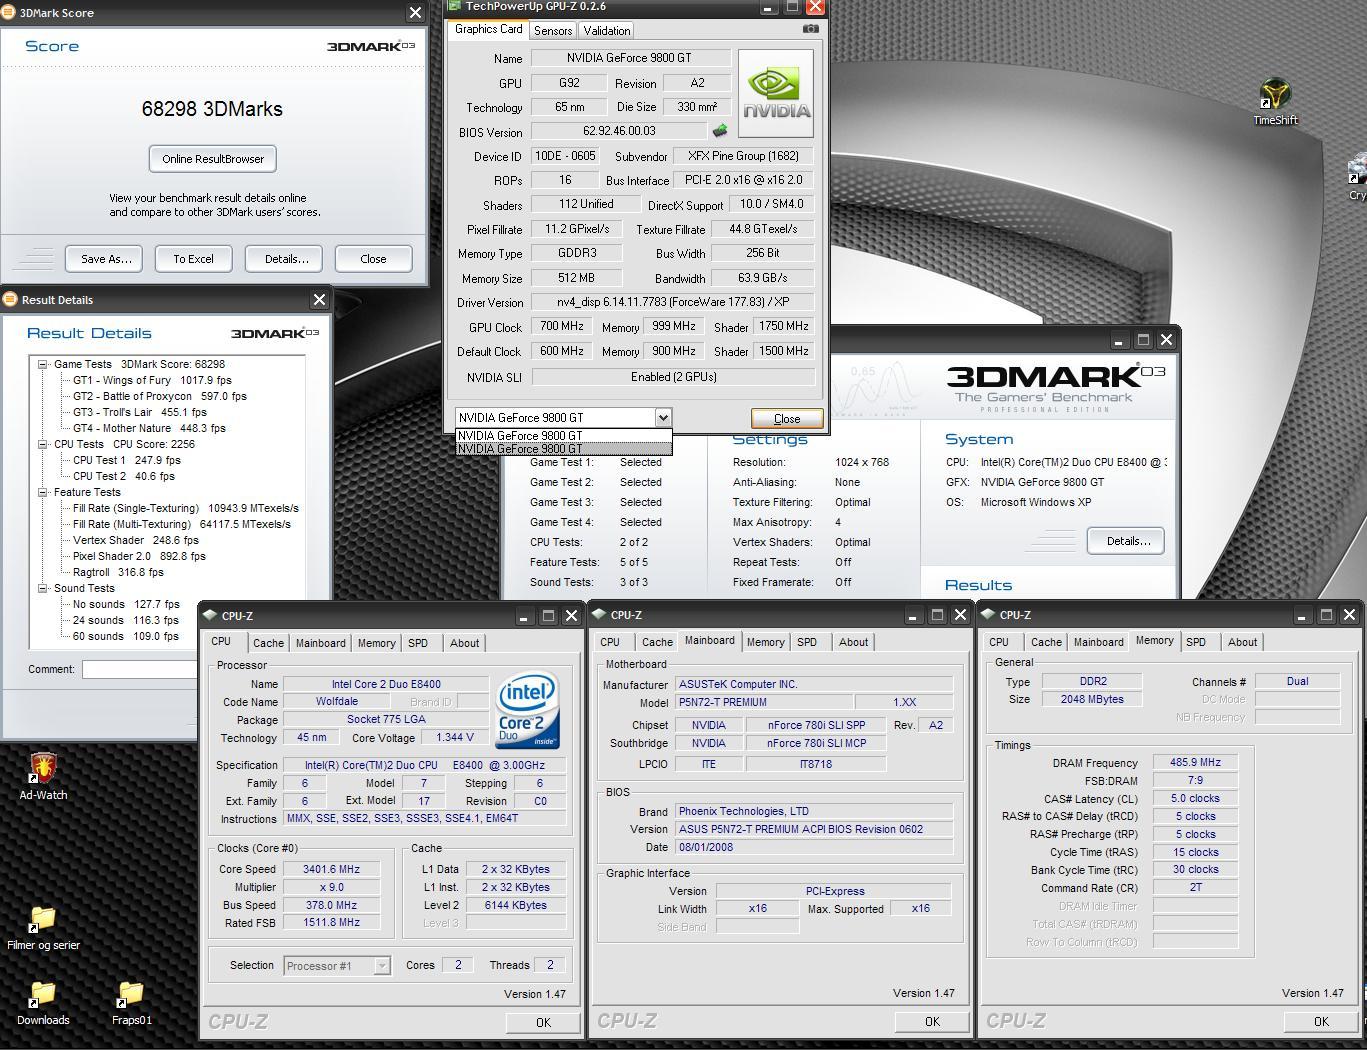Click OK in the CPU-Z Memory window

pyautogui.click(x=1321, y=1021)
